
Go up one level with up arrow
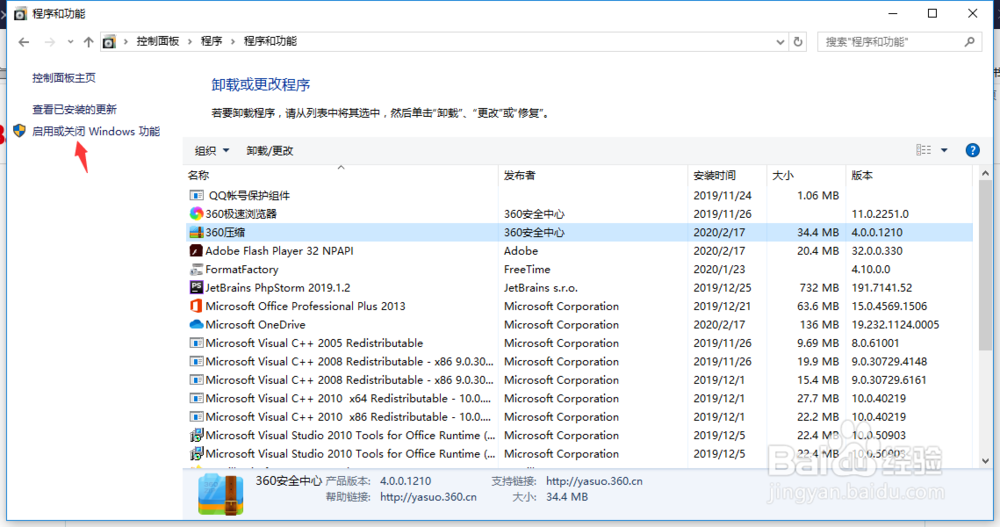coord(89,42)
